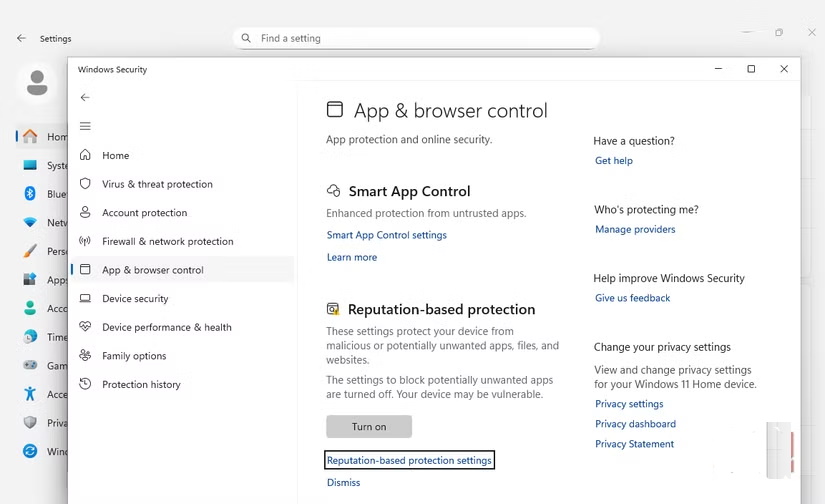Image resolution: width=825 pixels, height=504 pixels.
Task: Click the Learn more link
Action: [352, 257]
